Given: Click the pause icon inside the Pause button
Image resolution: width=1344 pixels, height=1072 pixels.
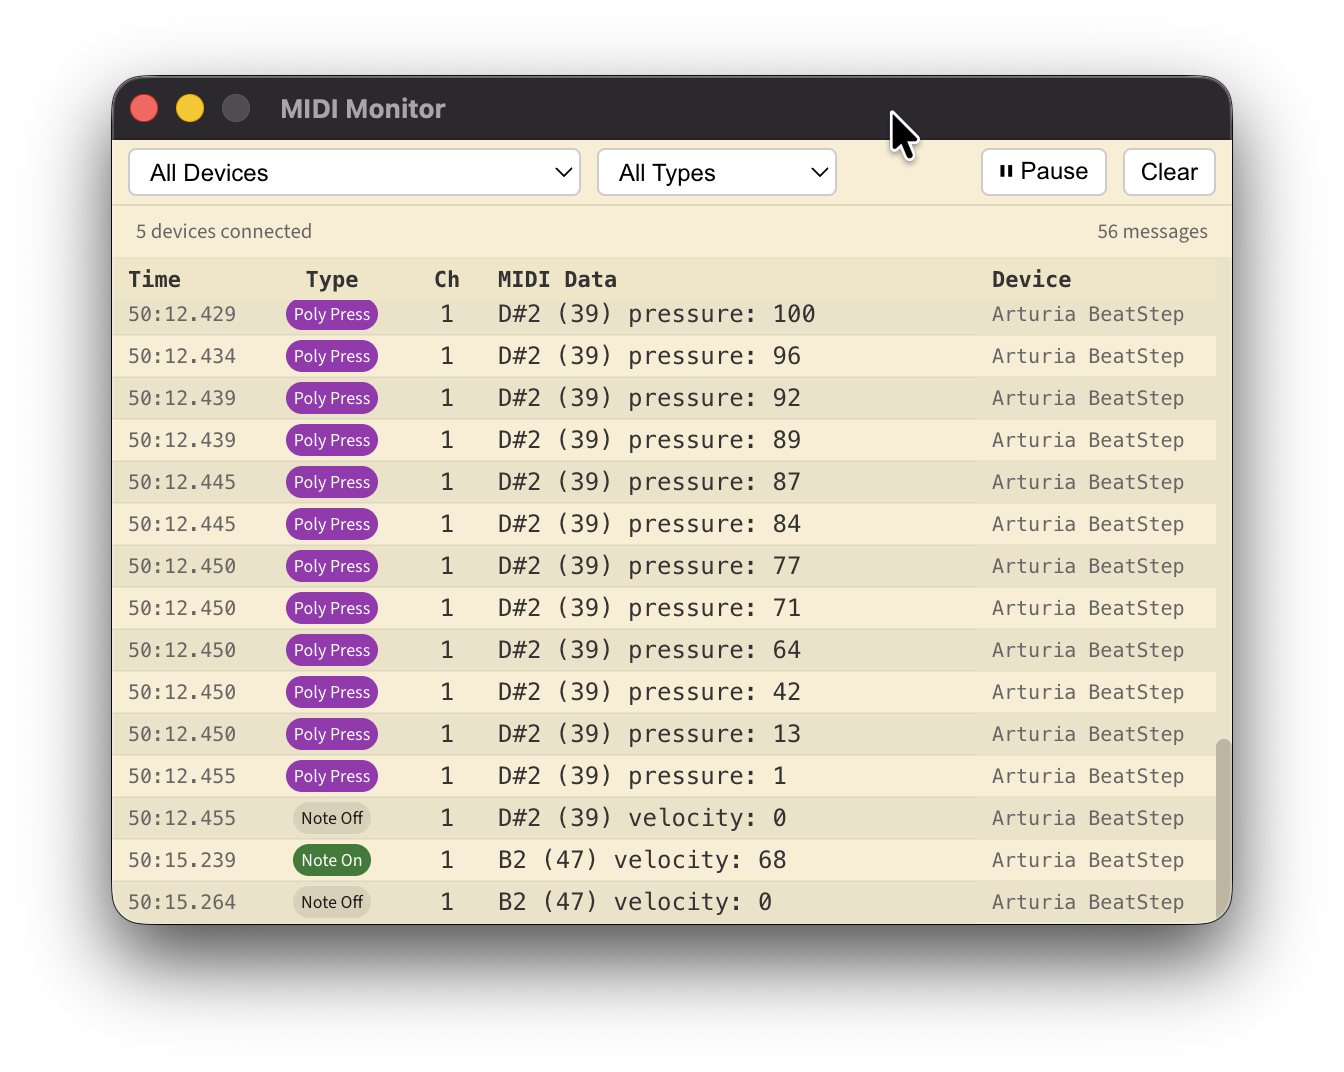Looking at the screenshot, I should pos(1005,171).
